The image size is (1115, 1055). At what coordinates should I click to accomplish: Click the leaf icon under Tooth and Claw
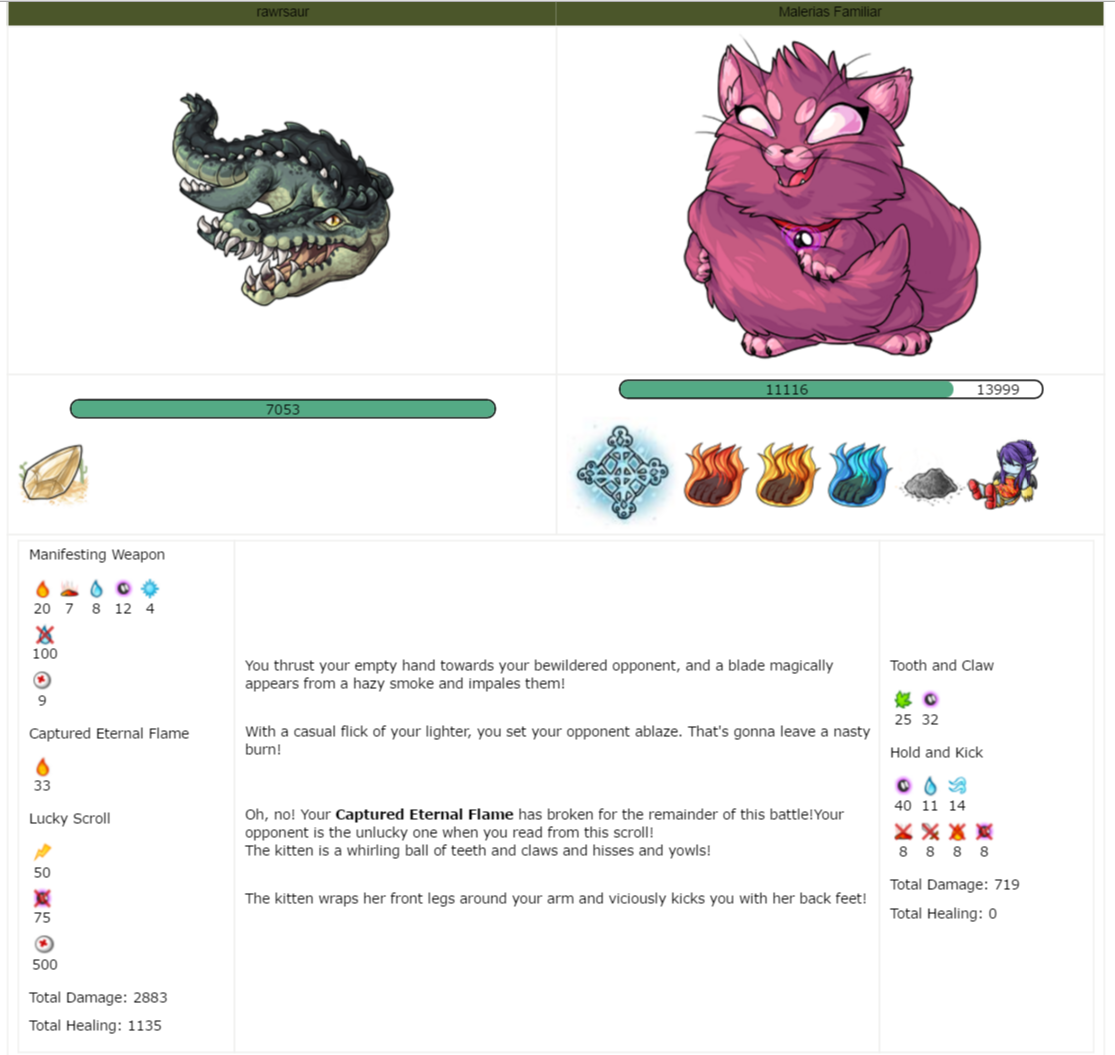pos(903,700)
